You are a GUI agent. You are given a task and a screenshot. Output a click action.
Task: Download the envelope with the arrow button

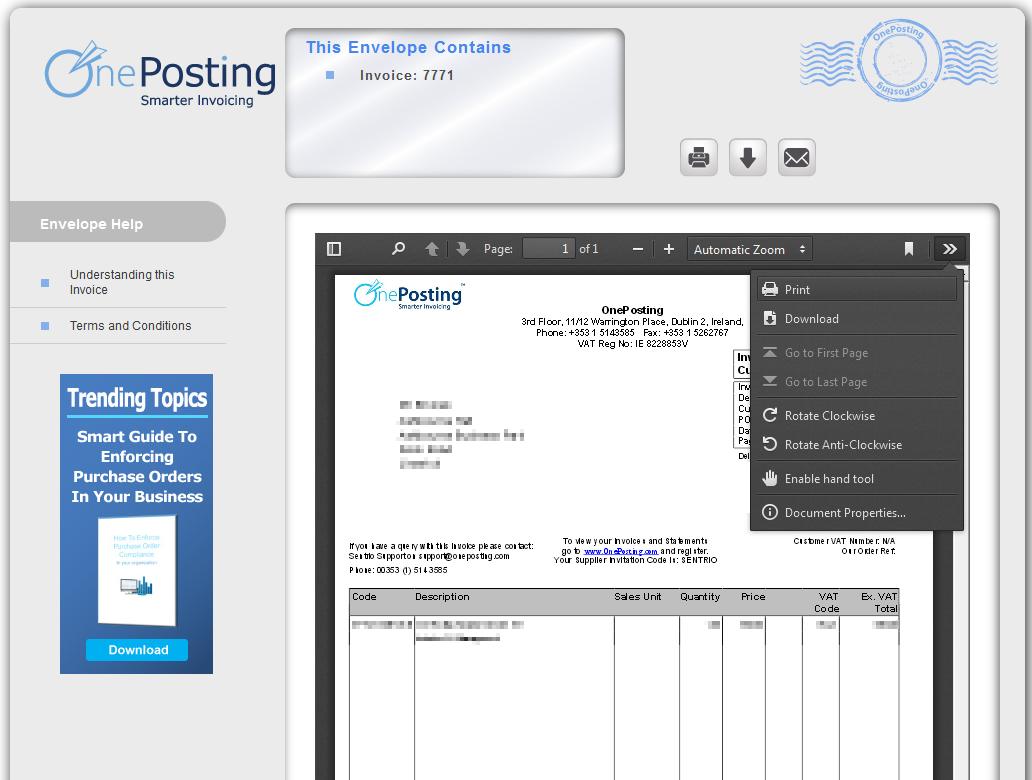[x=748, y=157]
